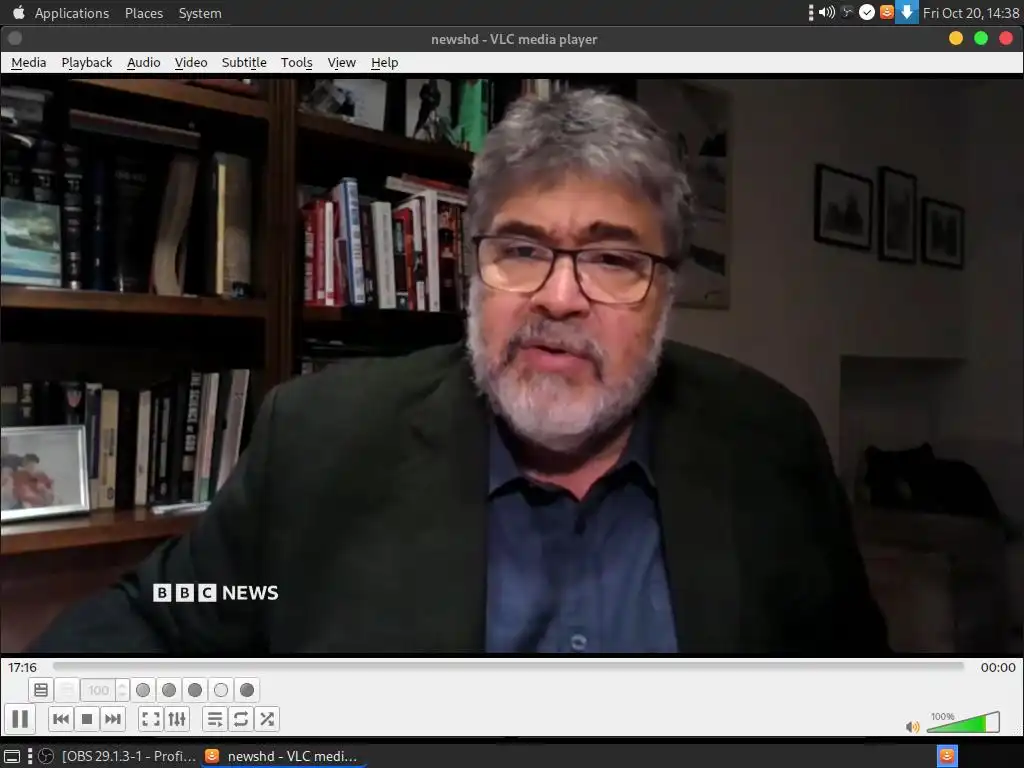Open the System menu in top panel

coord(200,13)
